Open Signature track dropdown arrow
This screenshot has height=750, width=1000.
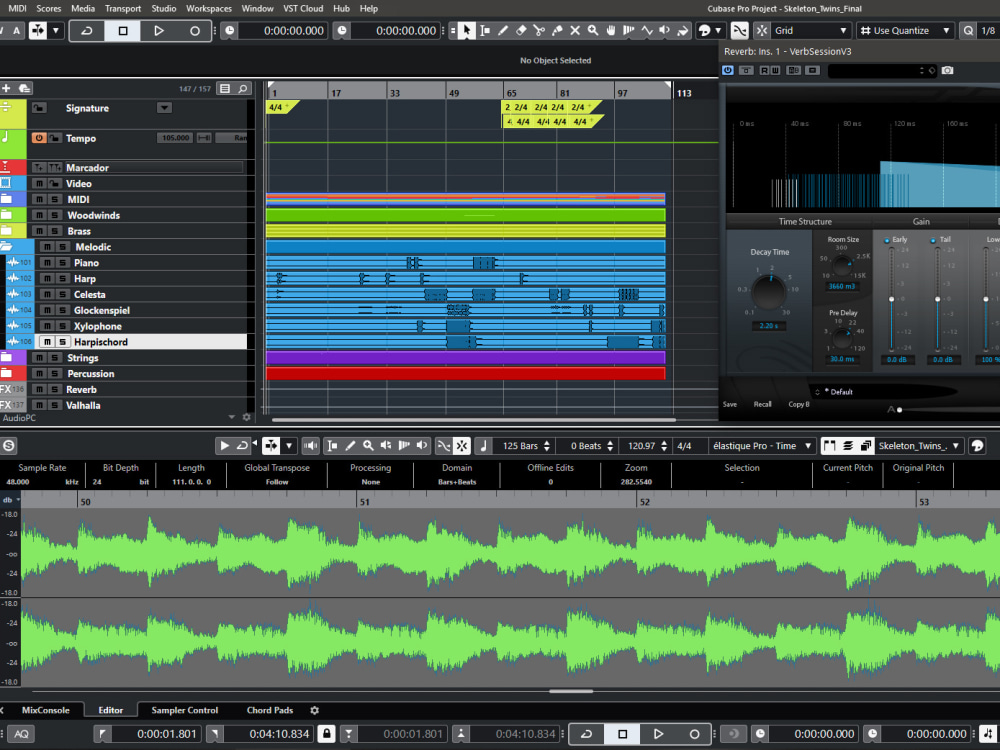pyautogui.click(x=165, y=108)
